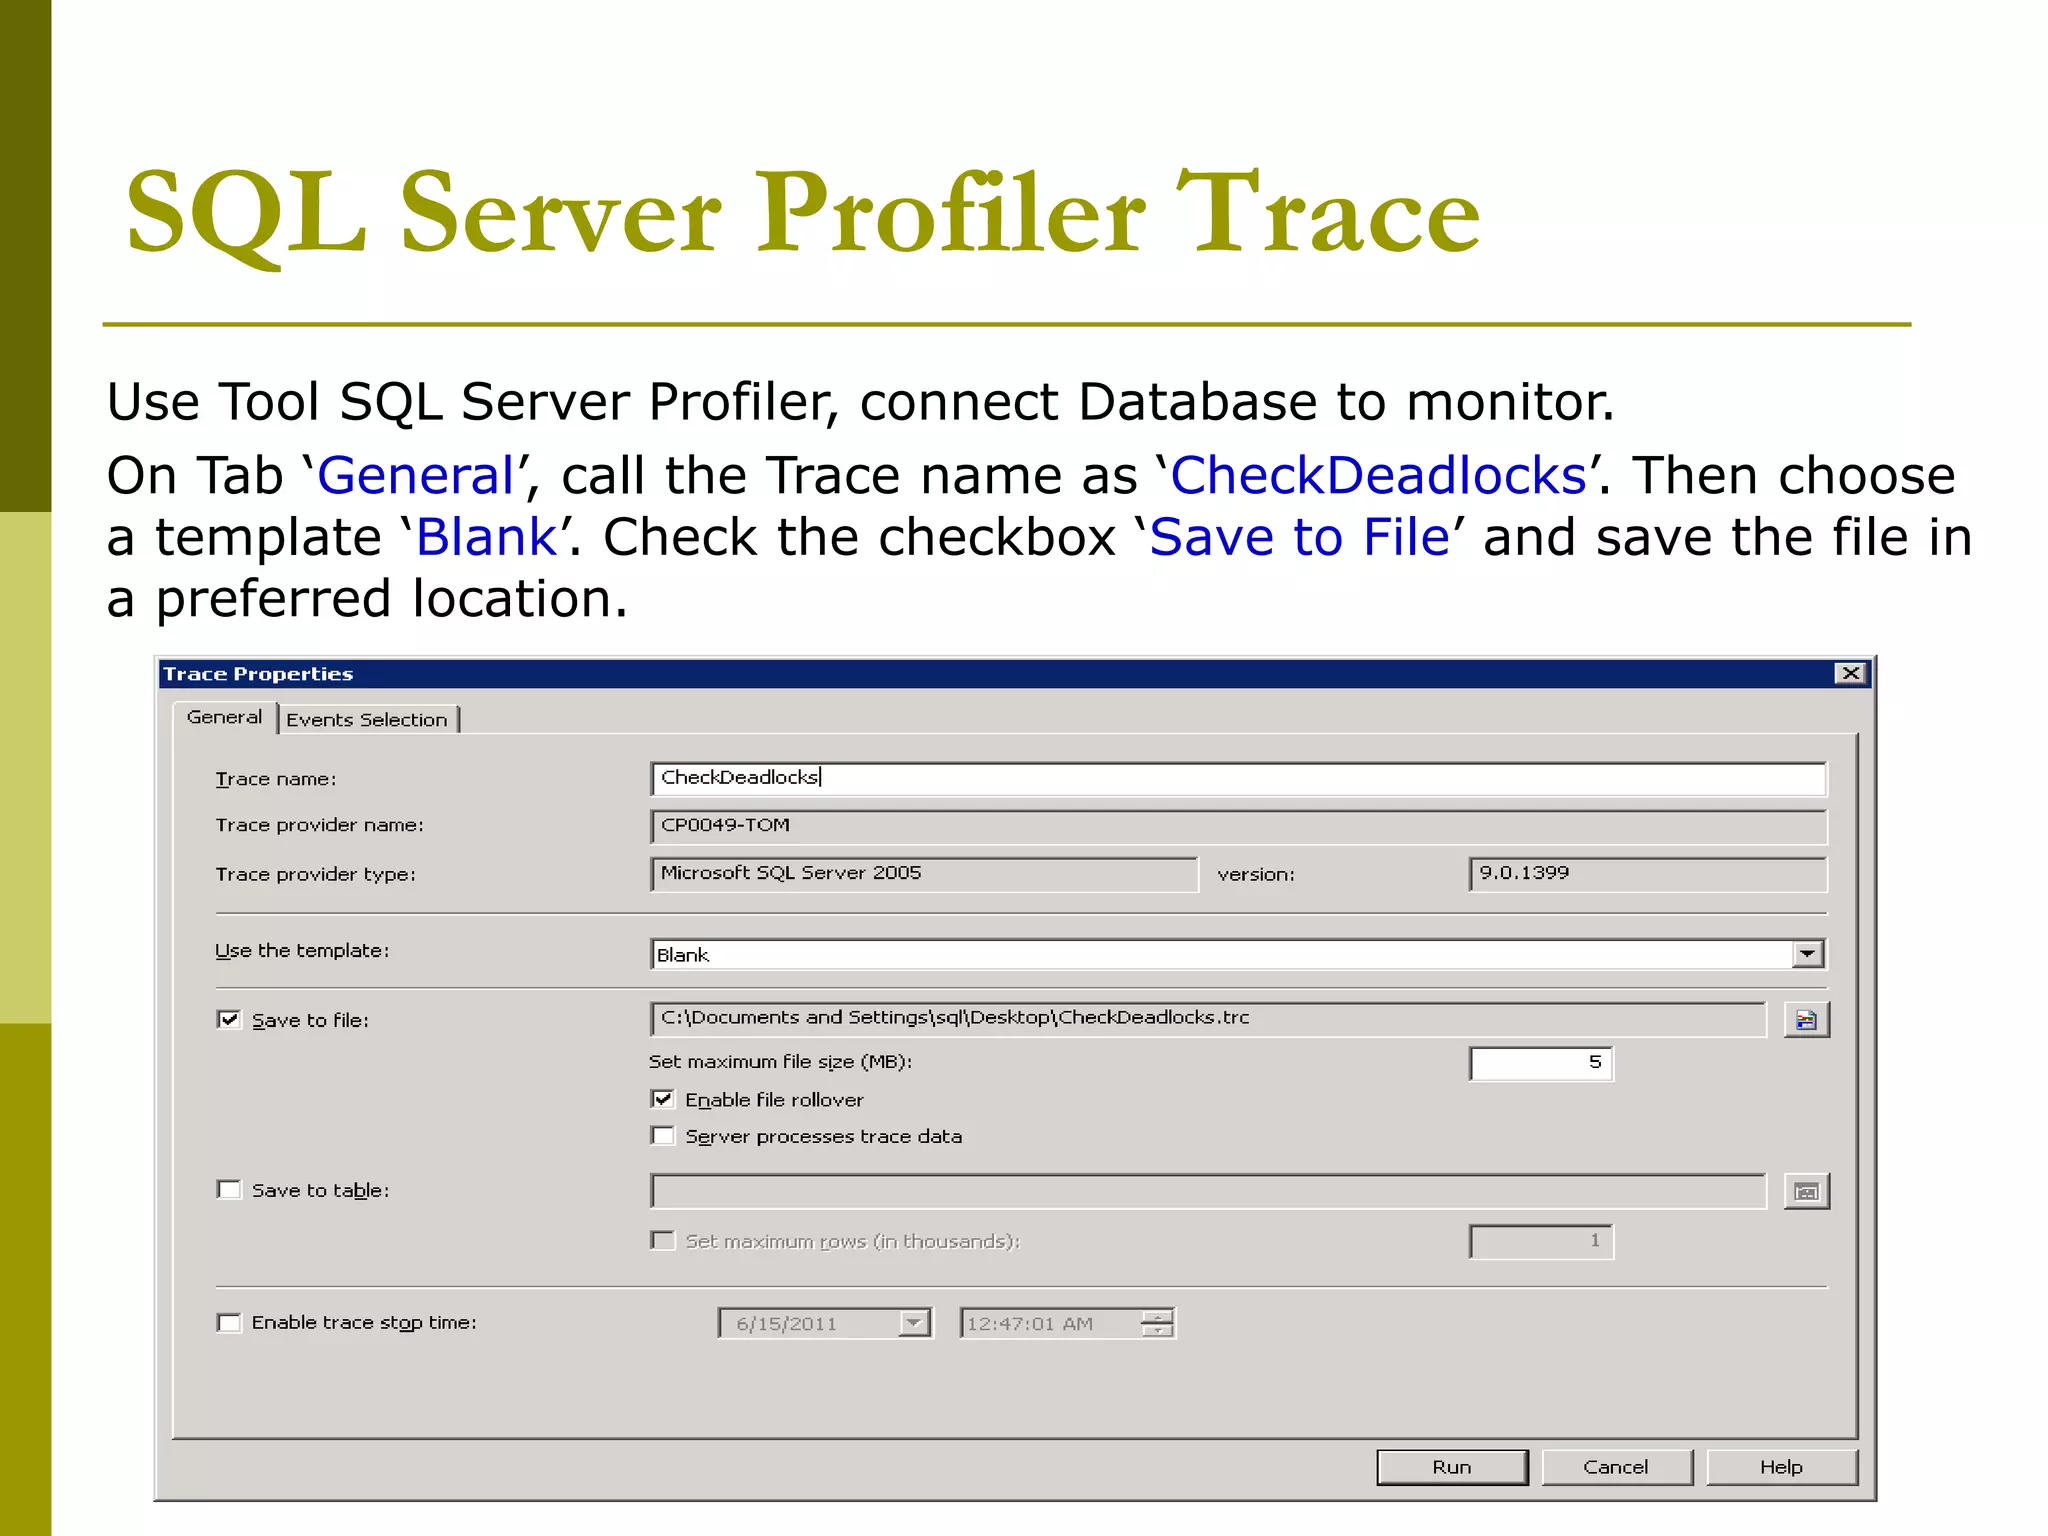Click the Save to file path field

(1208, 1019)
